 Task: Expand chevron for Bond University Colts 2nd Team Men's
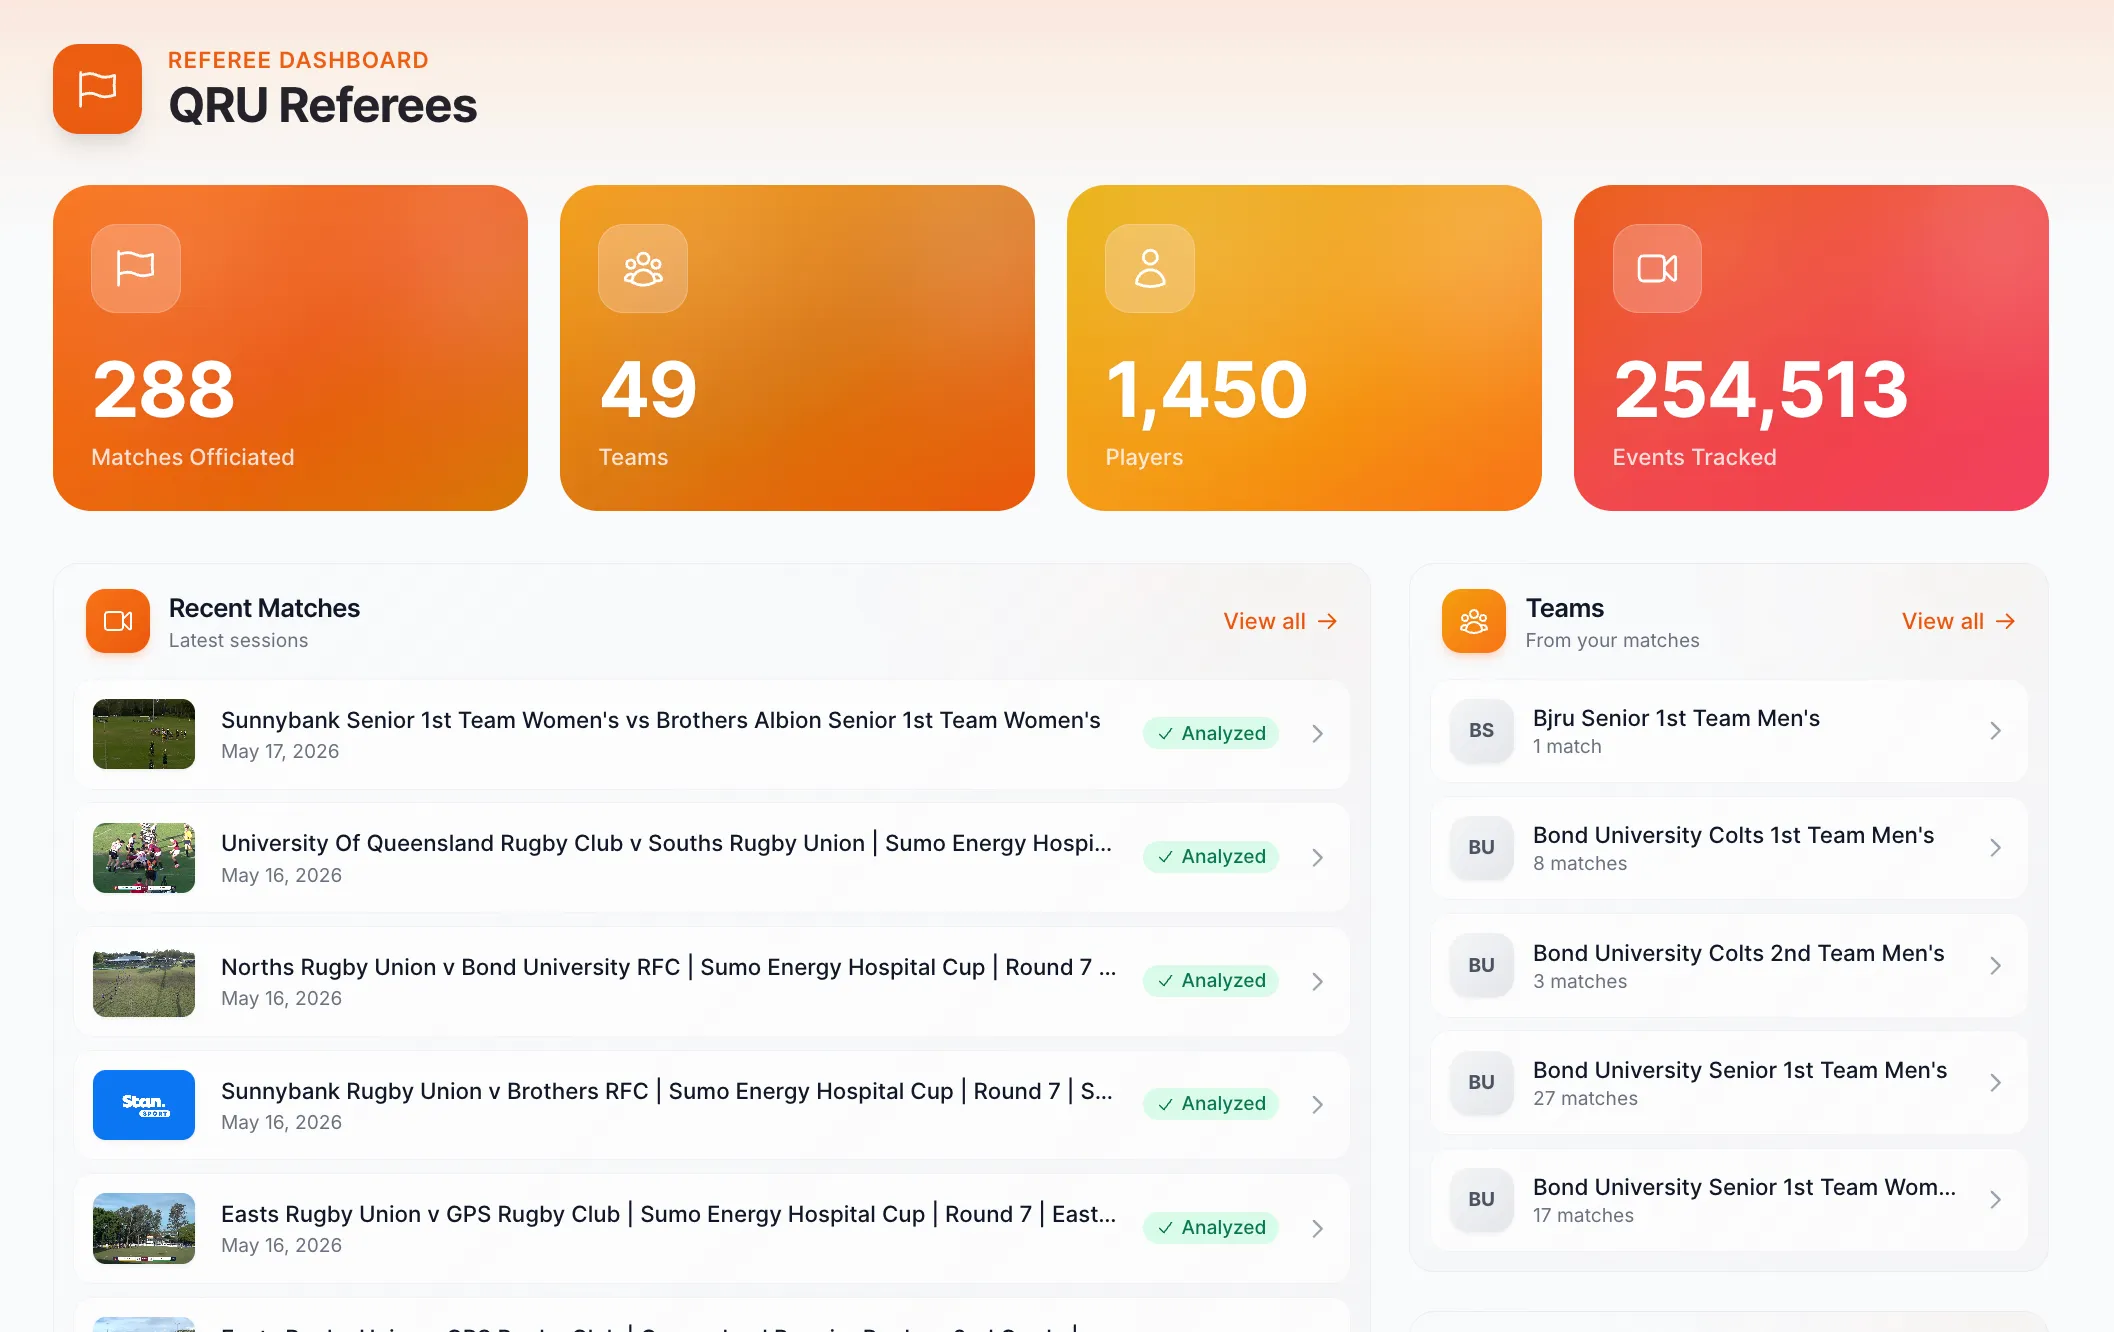click(x=1995, y=966)
